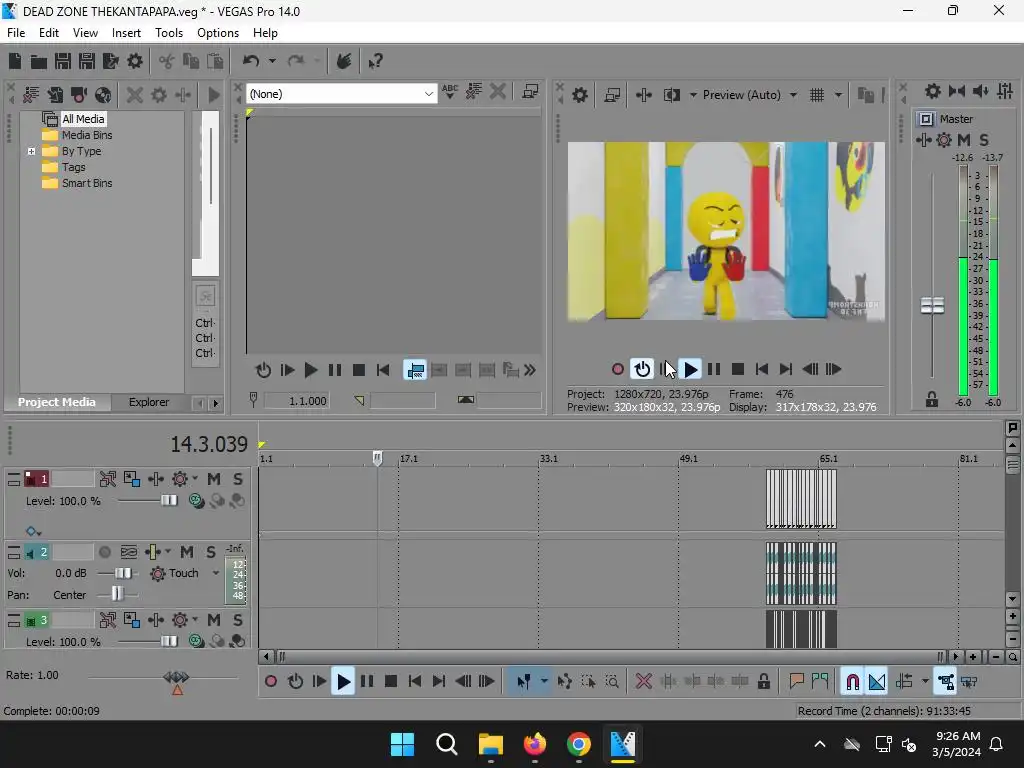The height and width of the screenshot is (768, 1024).
Task: Click the Undo arrow in the toolbar
Action: [251, 61]
